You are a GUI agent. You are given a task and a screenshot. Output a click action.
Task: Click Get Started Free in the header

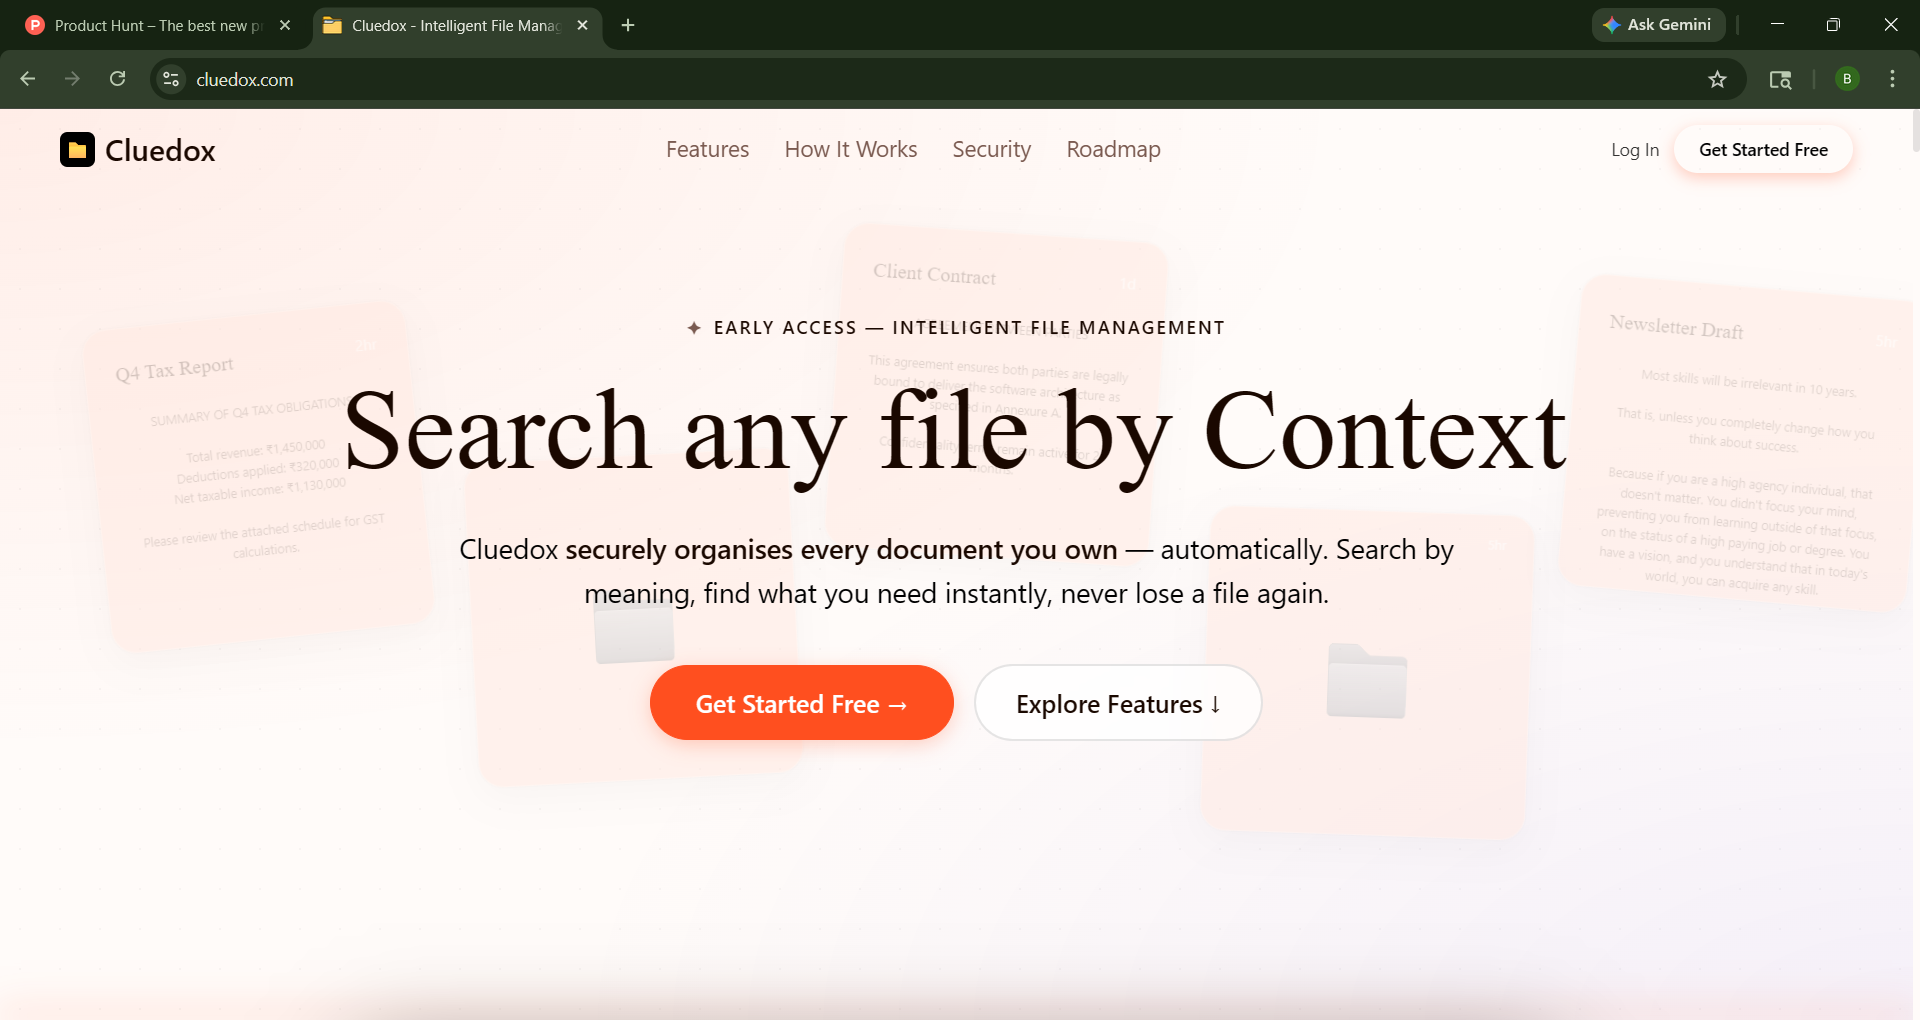1763,150
